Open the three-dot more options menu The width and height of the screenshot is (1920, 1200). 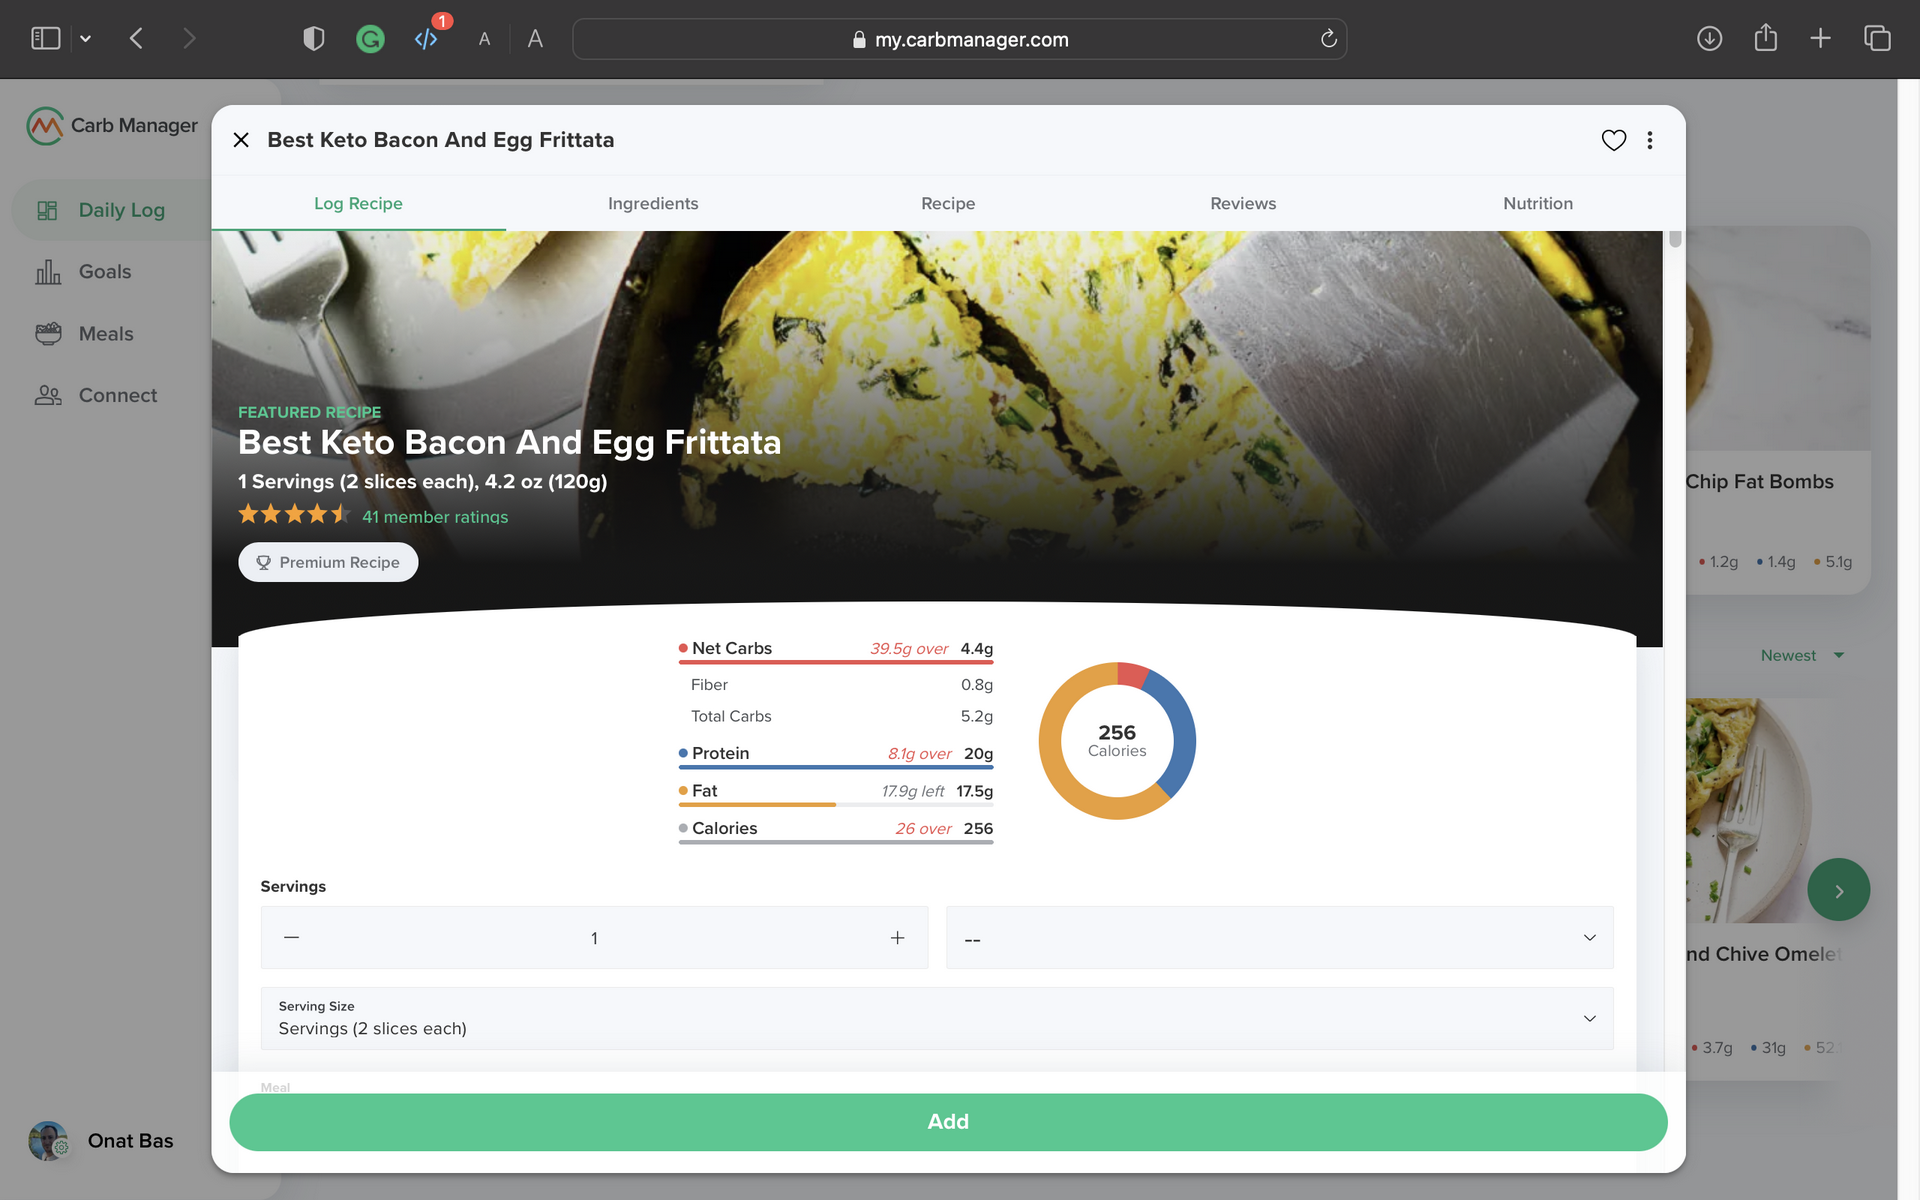pos(1650,140)
